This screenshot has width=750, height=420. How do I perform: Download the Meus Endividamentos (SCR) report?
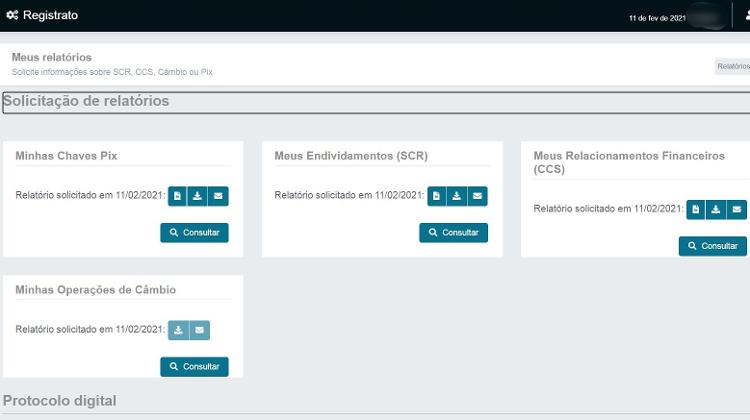pyautogui.click(x=457, y=196)
